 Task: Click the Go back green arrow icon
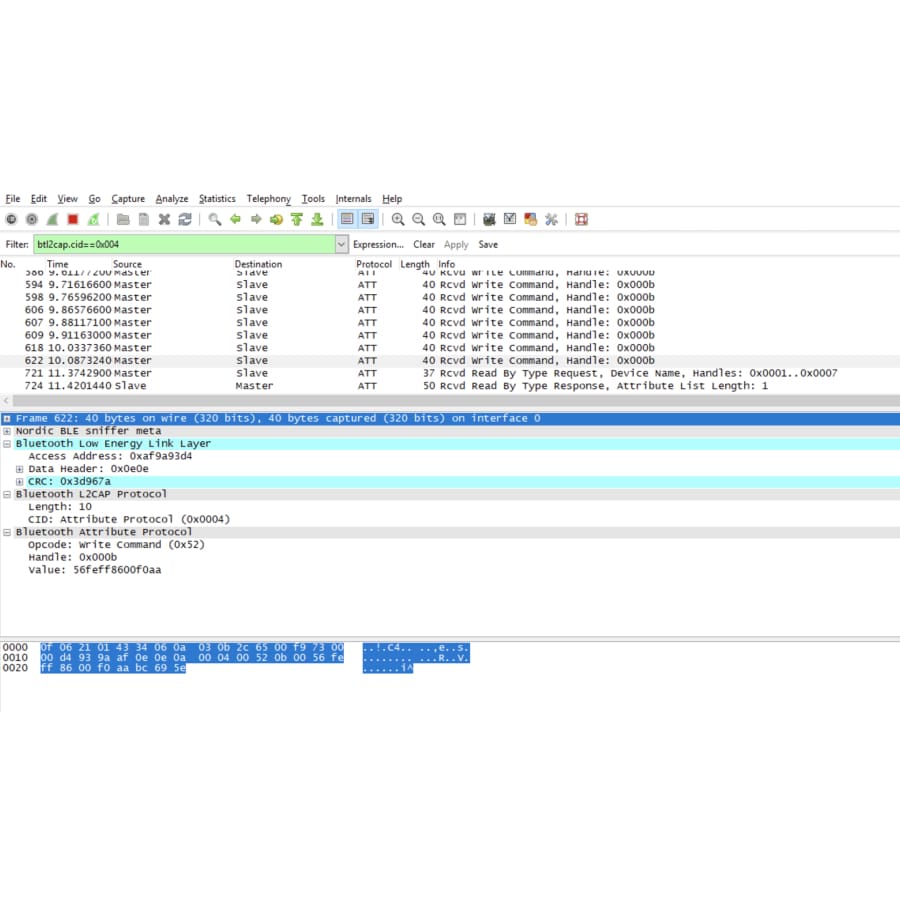coord(235,219)
